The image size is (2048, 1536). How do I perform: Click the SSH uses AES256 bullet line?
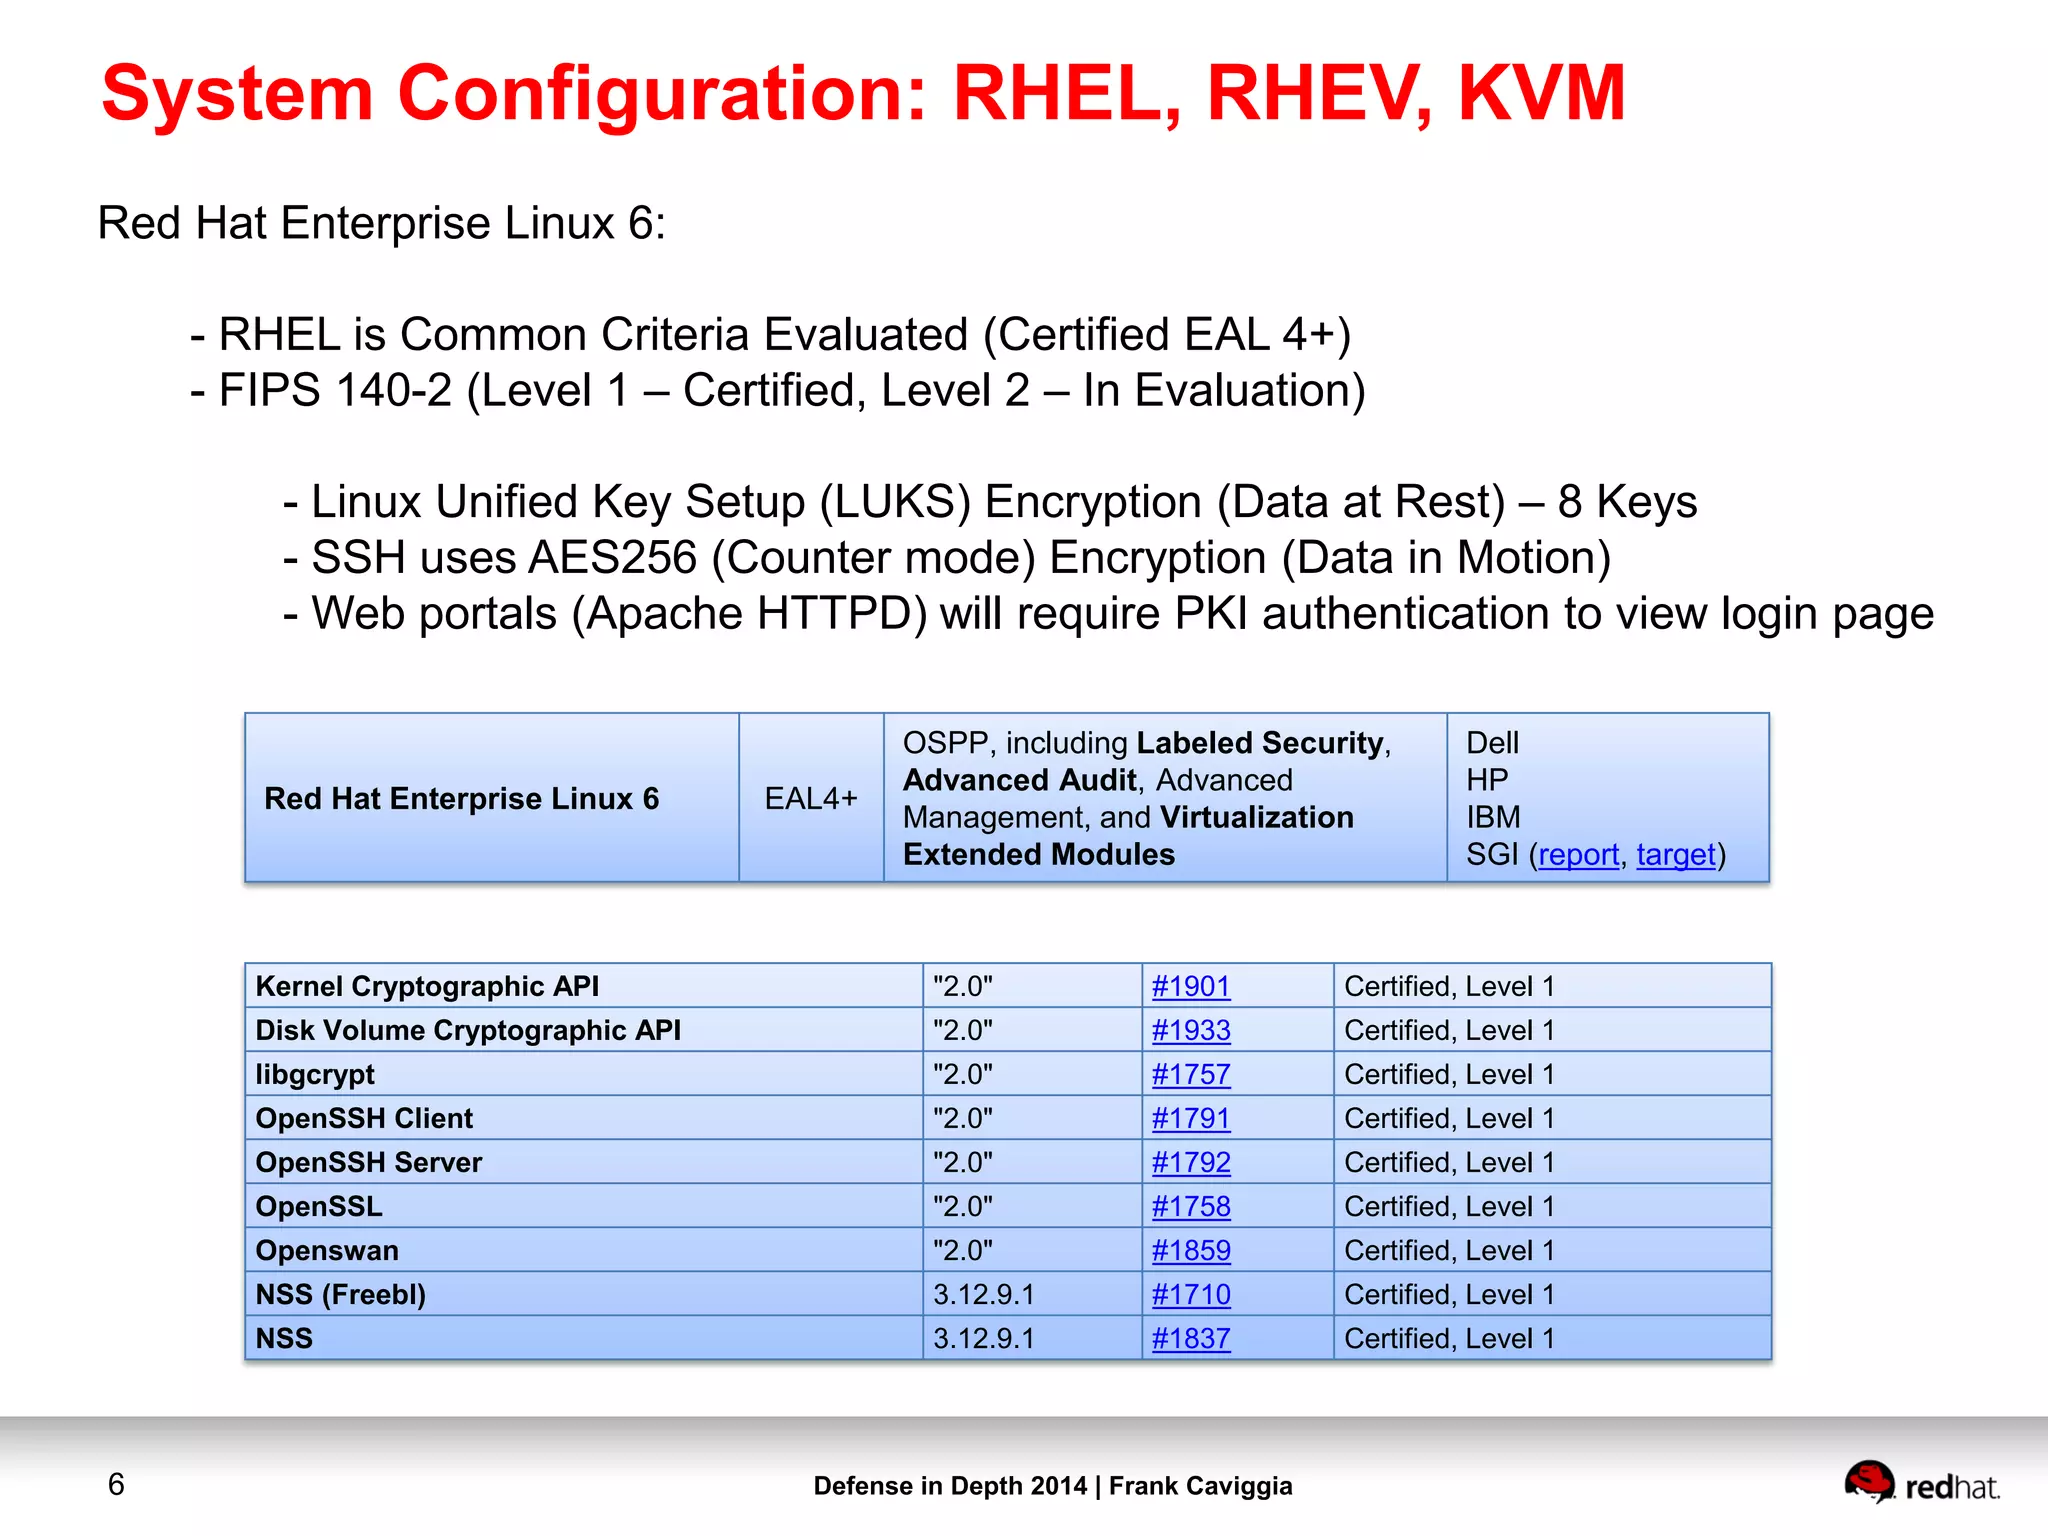(x=946, y=558)
